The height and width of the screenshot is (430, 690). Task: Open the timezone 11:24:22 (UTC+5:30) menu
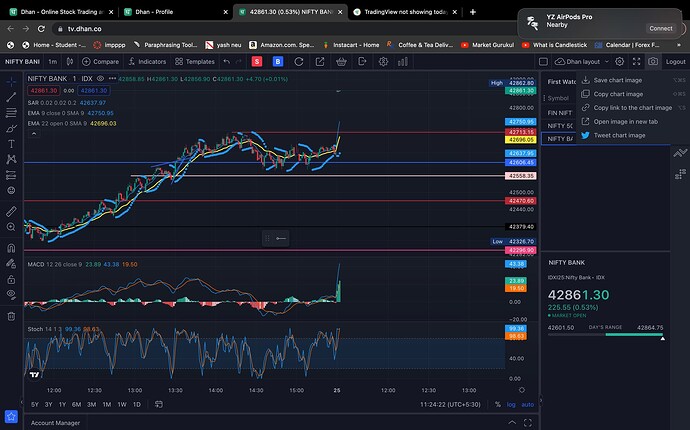pos(450,404)
